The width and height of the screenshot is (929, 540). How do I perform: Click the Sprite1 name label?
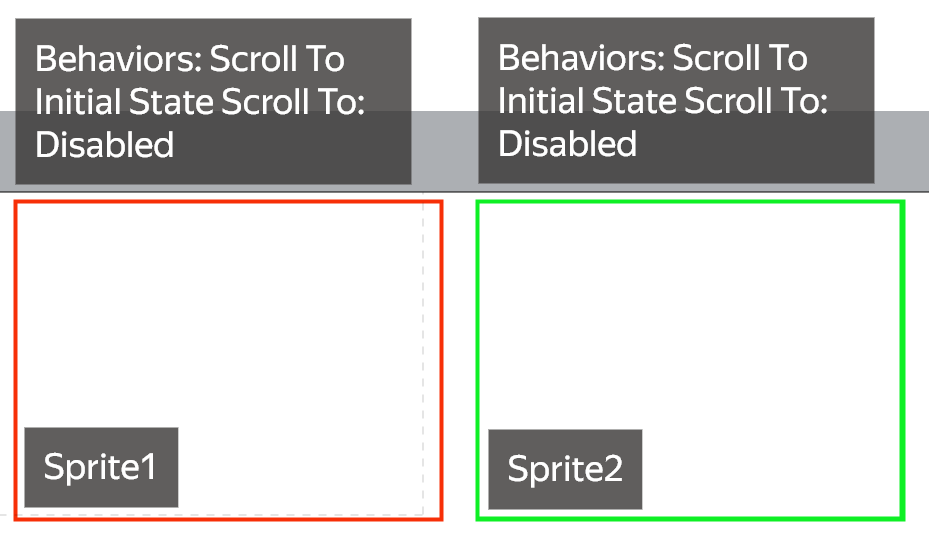[x=101, y=467]
